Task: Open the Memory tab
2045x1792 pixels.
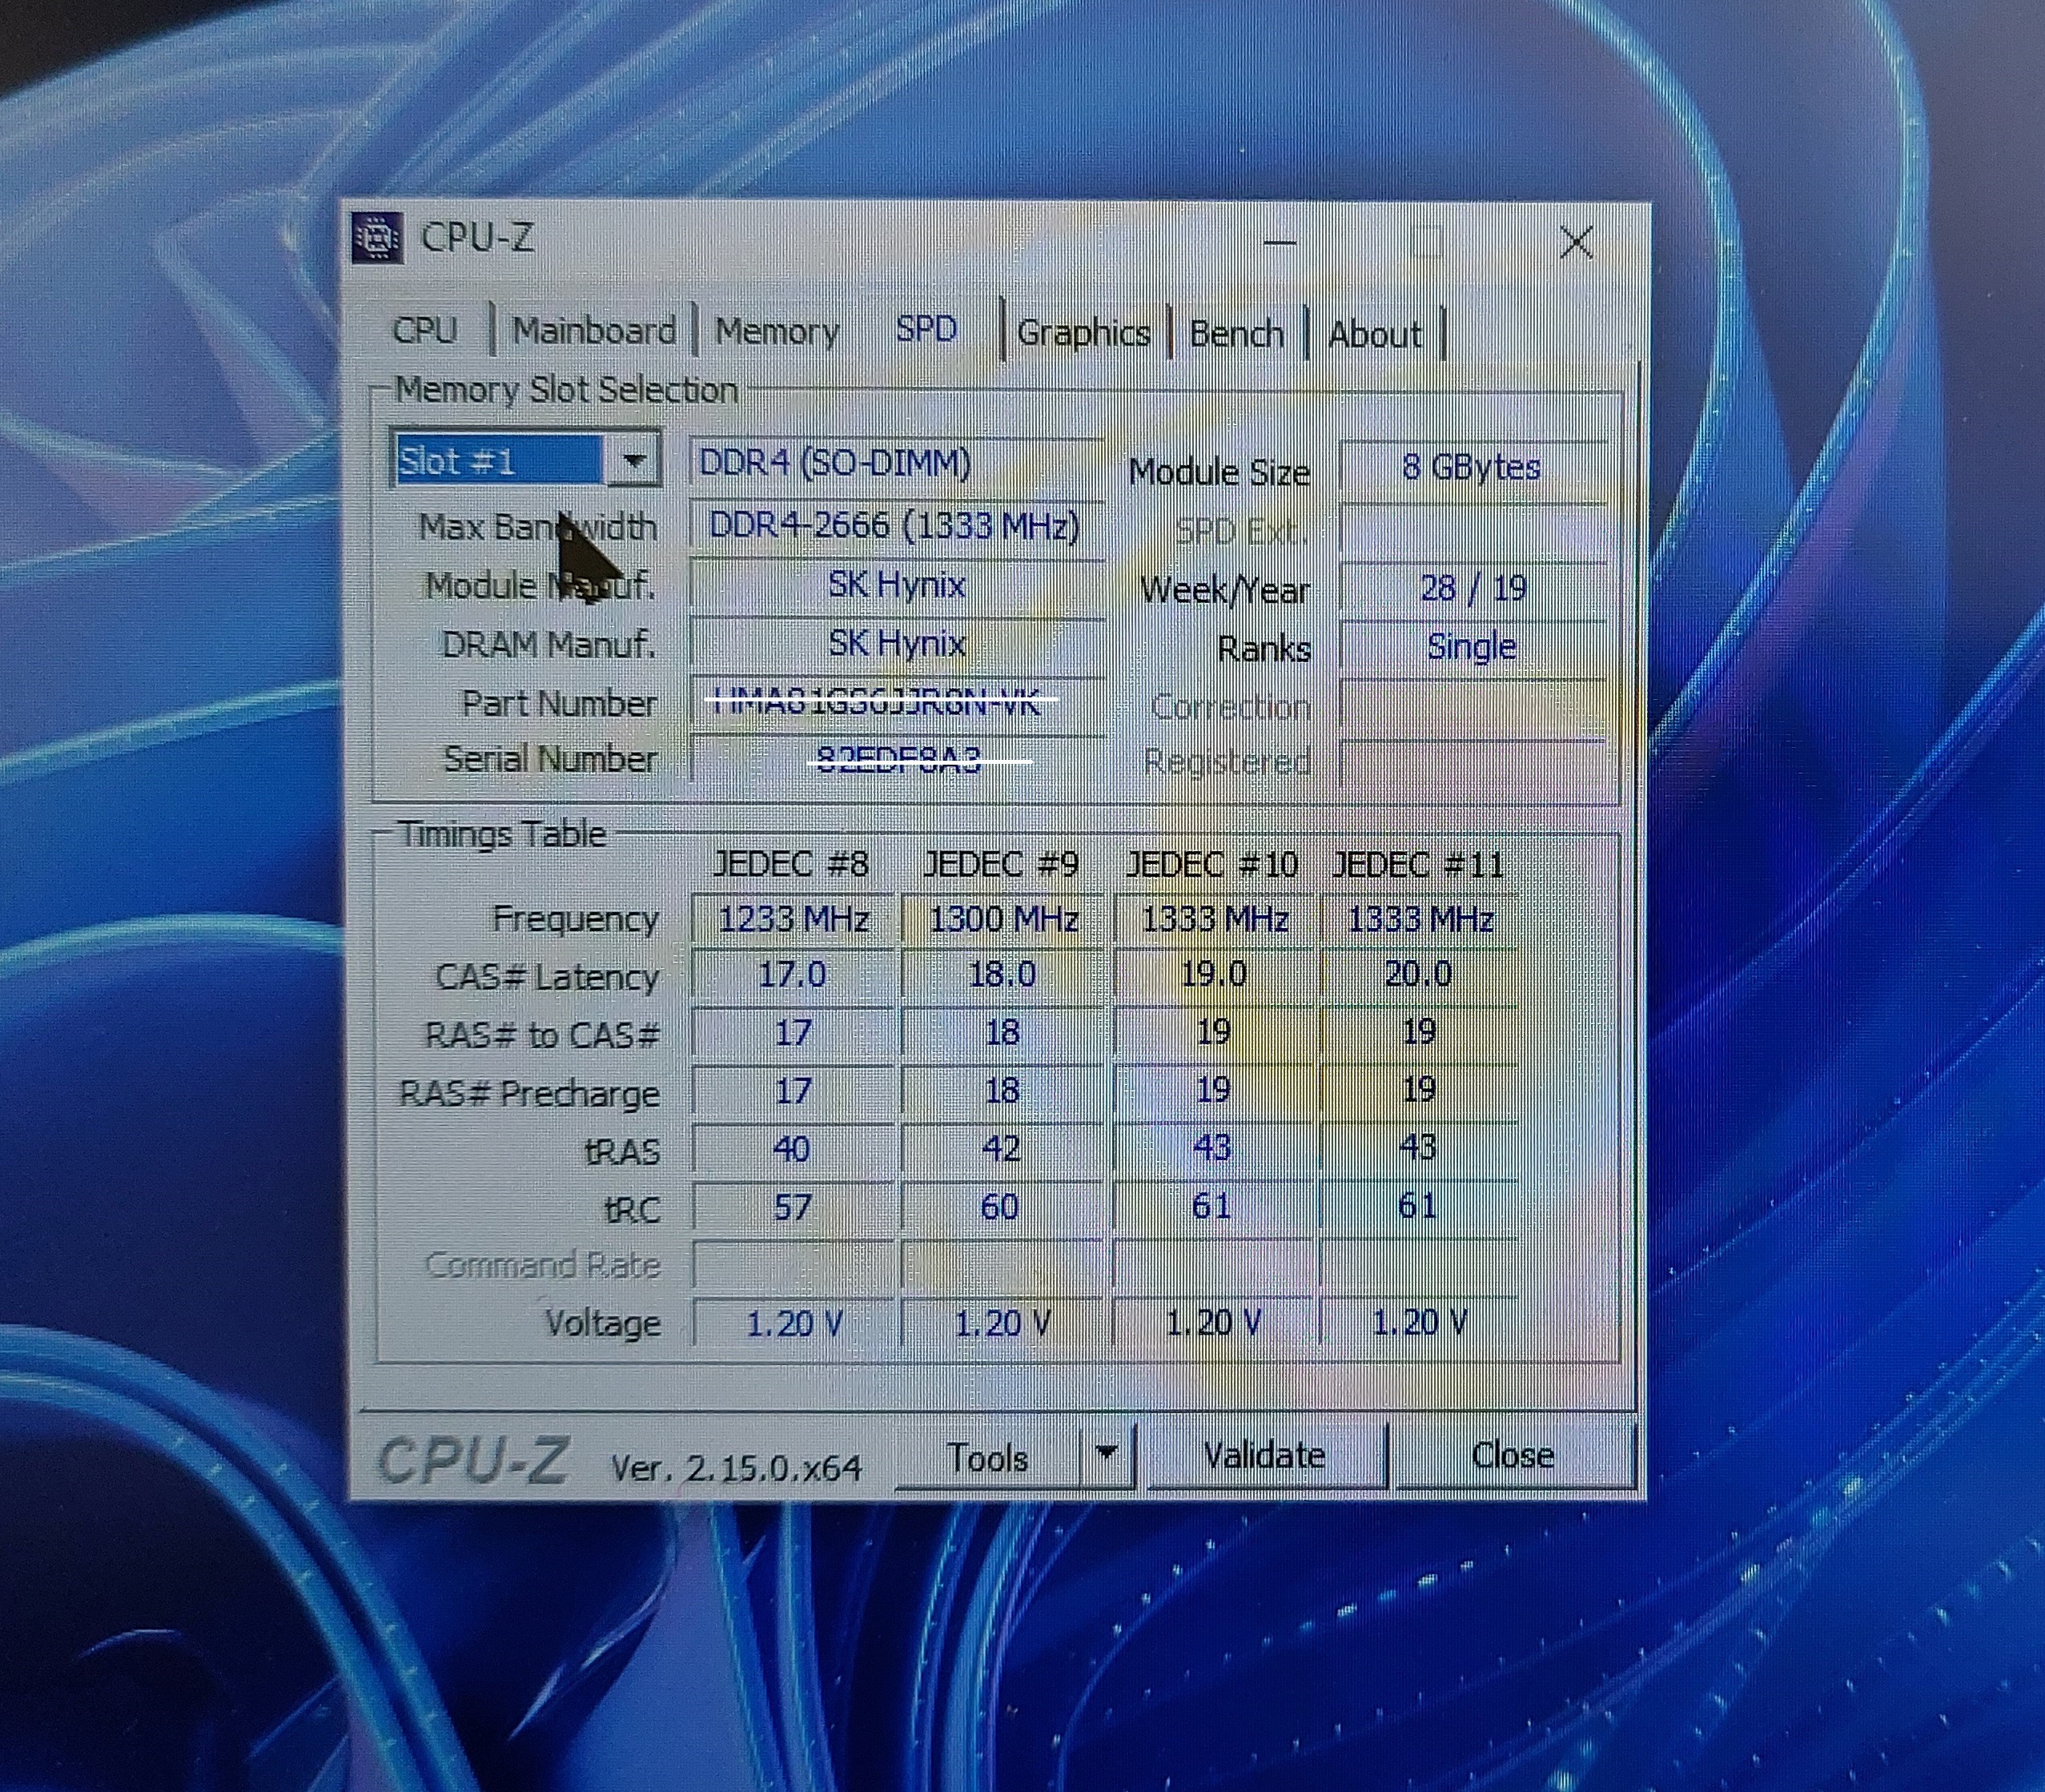Action: [777, 332]
